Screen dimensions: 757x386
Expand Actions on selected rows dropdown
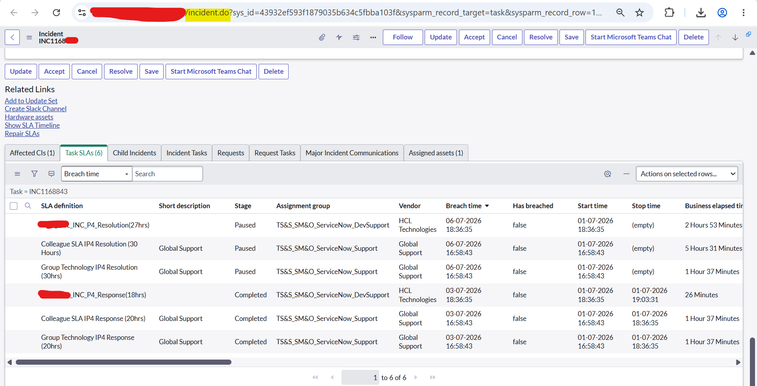point(687,174)
